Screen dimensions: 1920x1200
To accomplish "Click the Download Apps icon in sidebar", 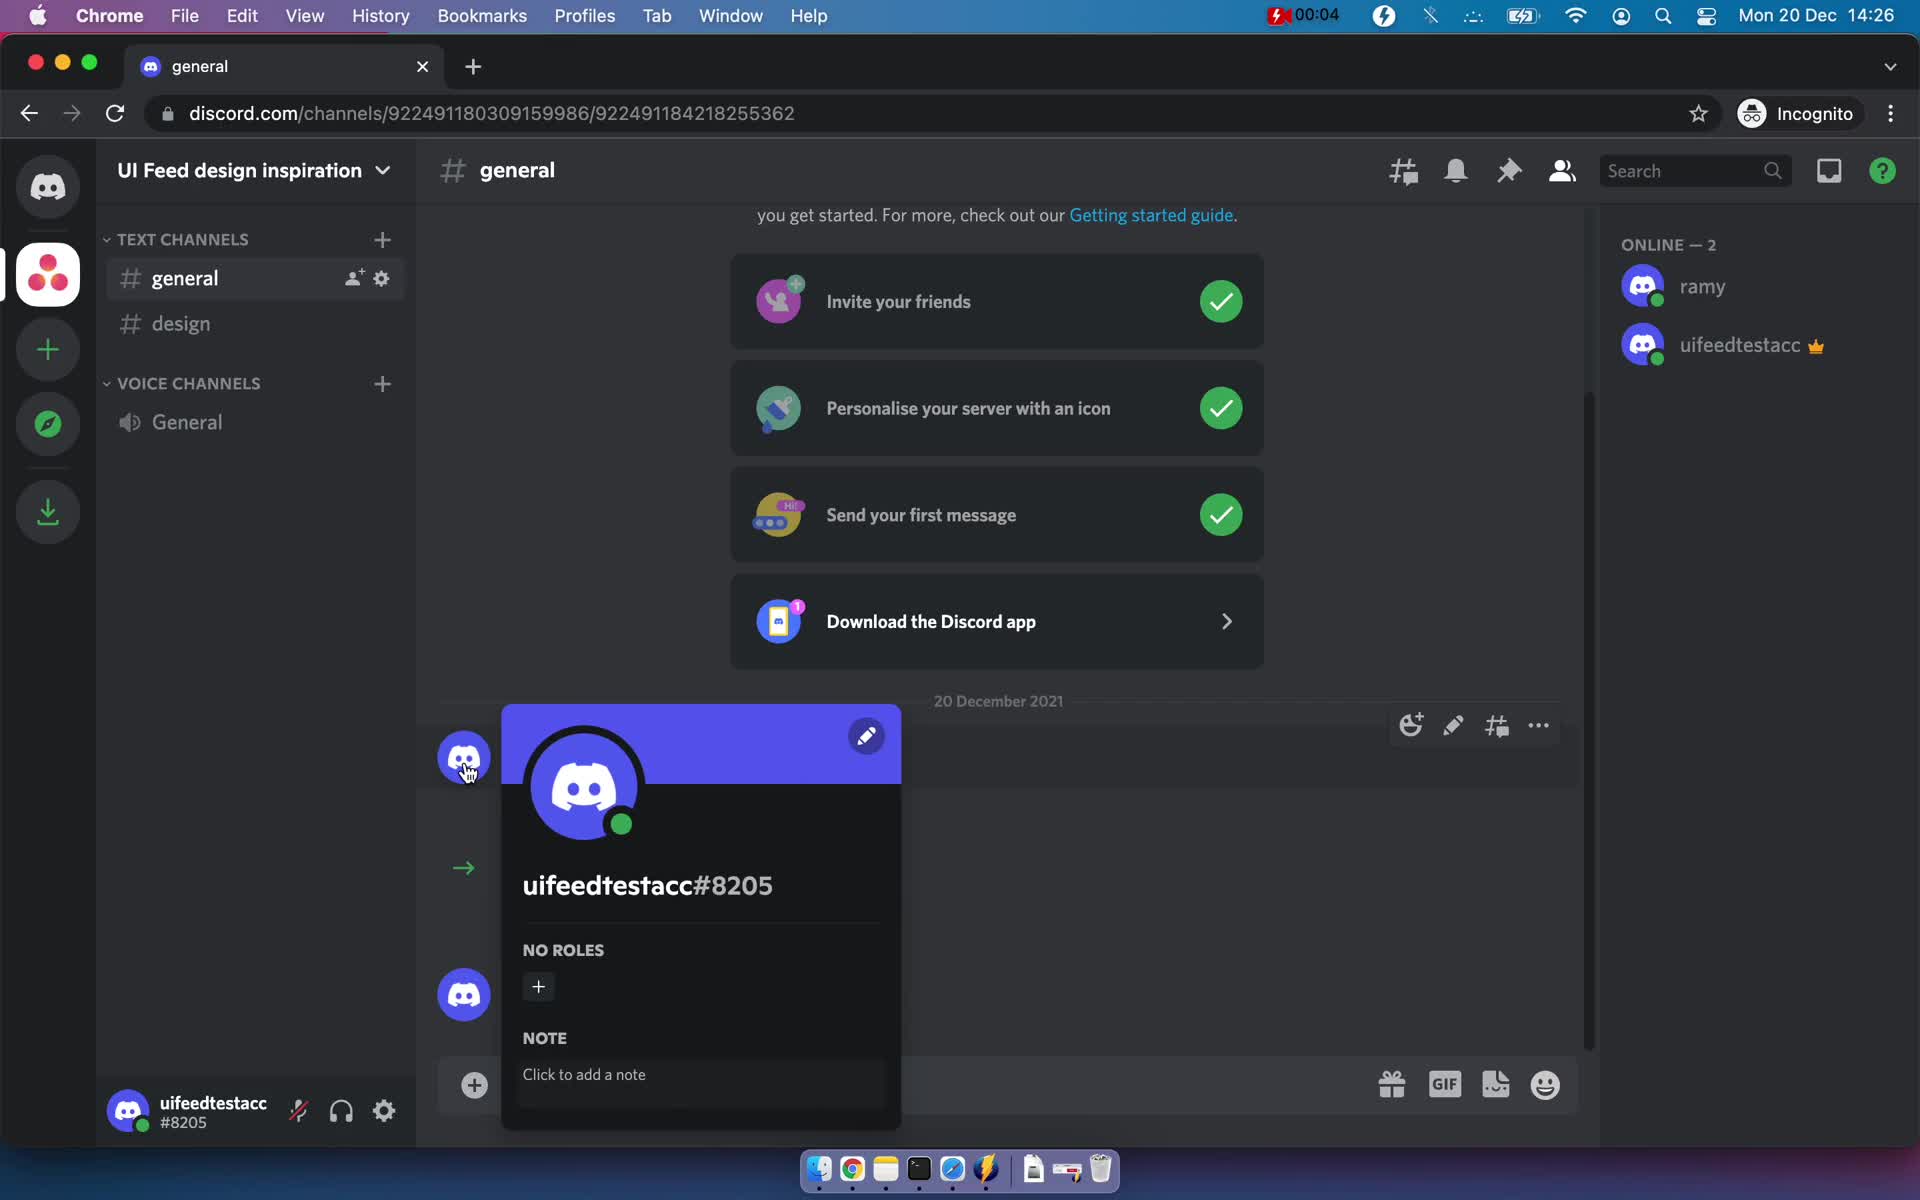I will (x=47, y=512).
